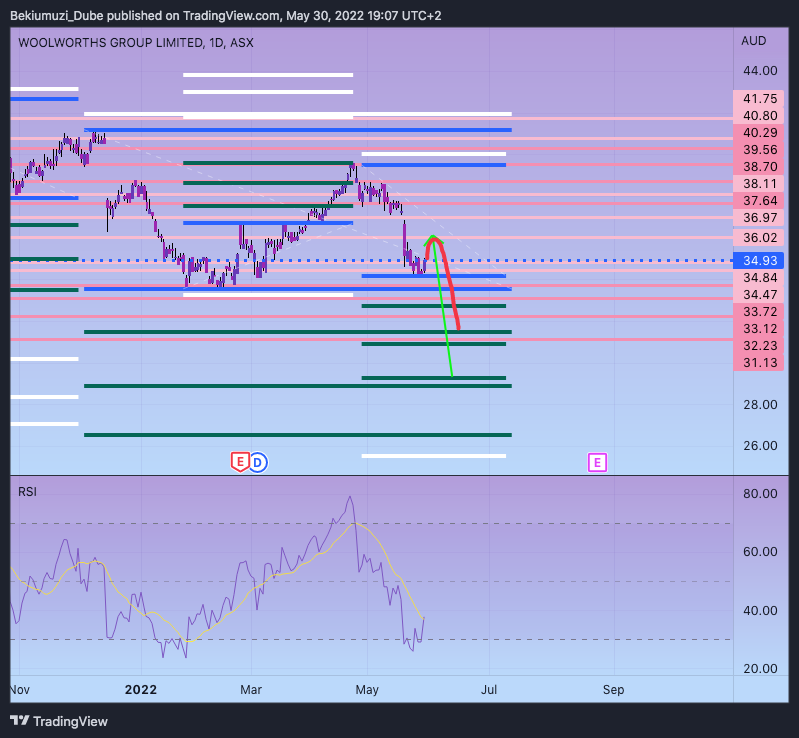
Task: Click the 34.84 price level label
Action: 758,278
